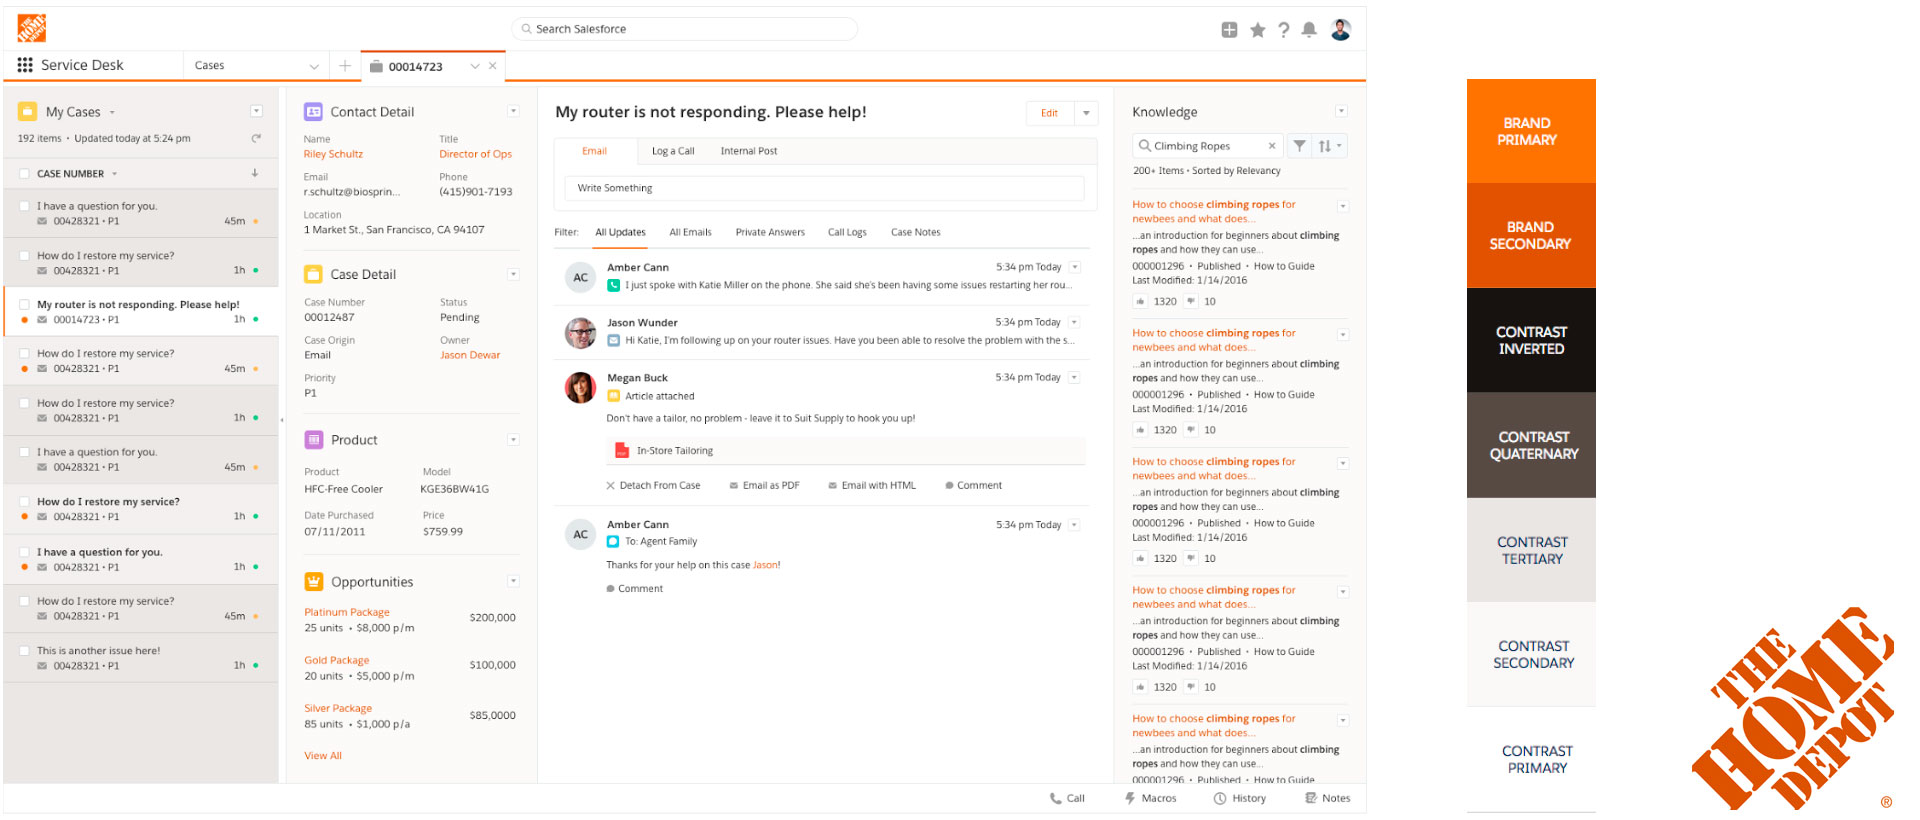Click the Contrast Quaternary brown swatch
1920x820 pixels.
1531,445
